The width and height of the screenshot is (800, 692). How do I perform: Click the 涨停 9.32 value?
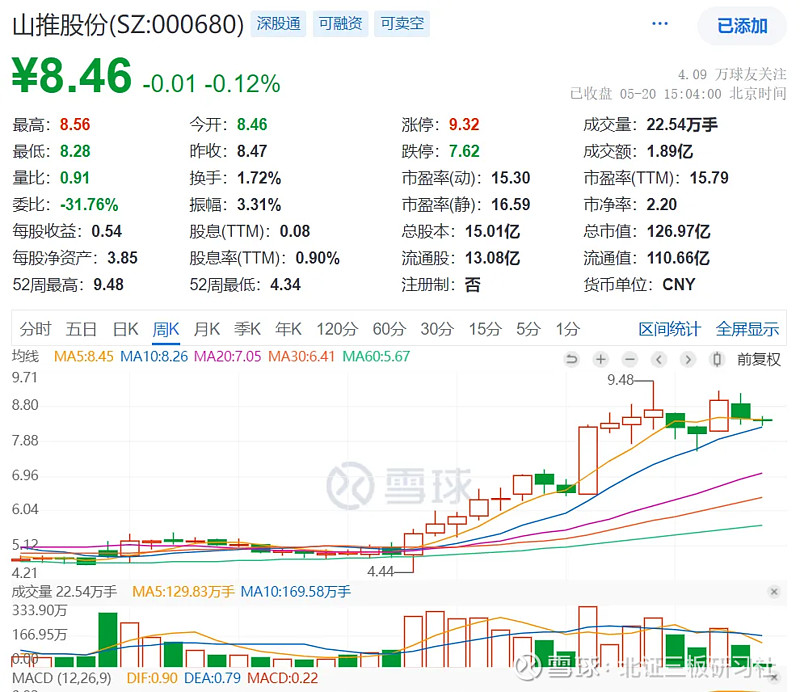(464, 125)
